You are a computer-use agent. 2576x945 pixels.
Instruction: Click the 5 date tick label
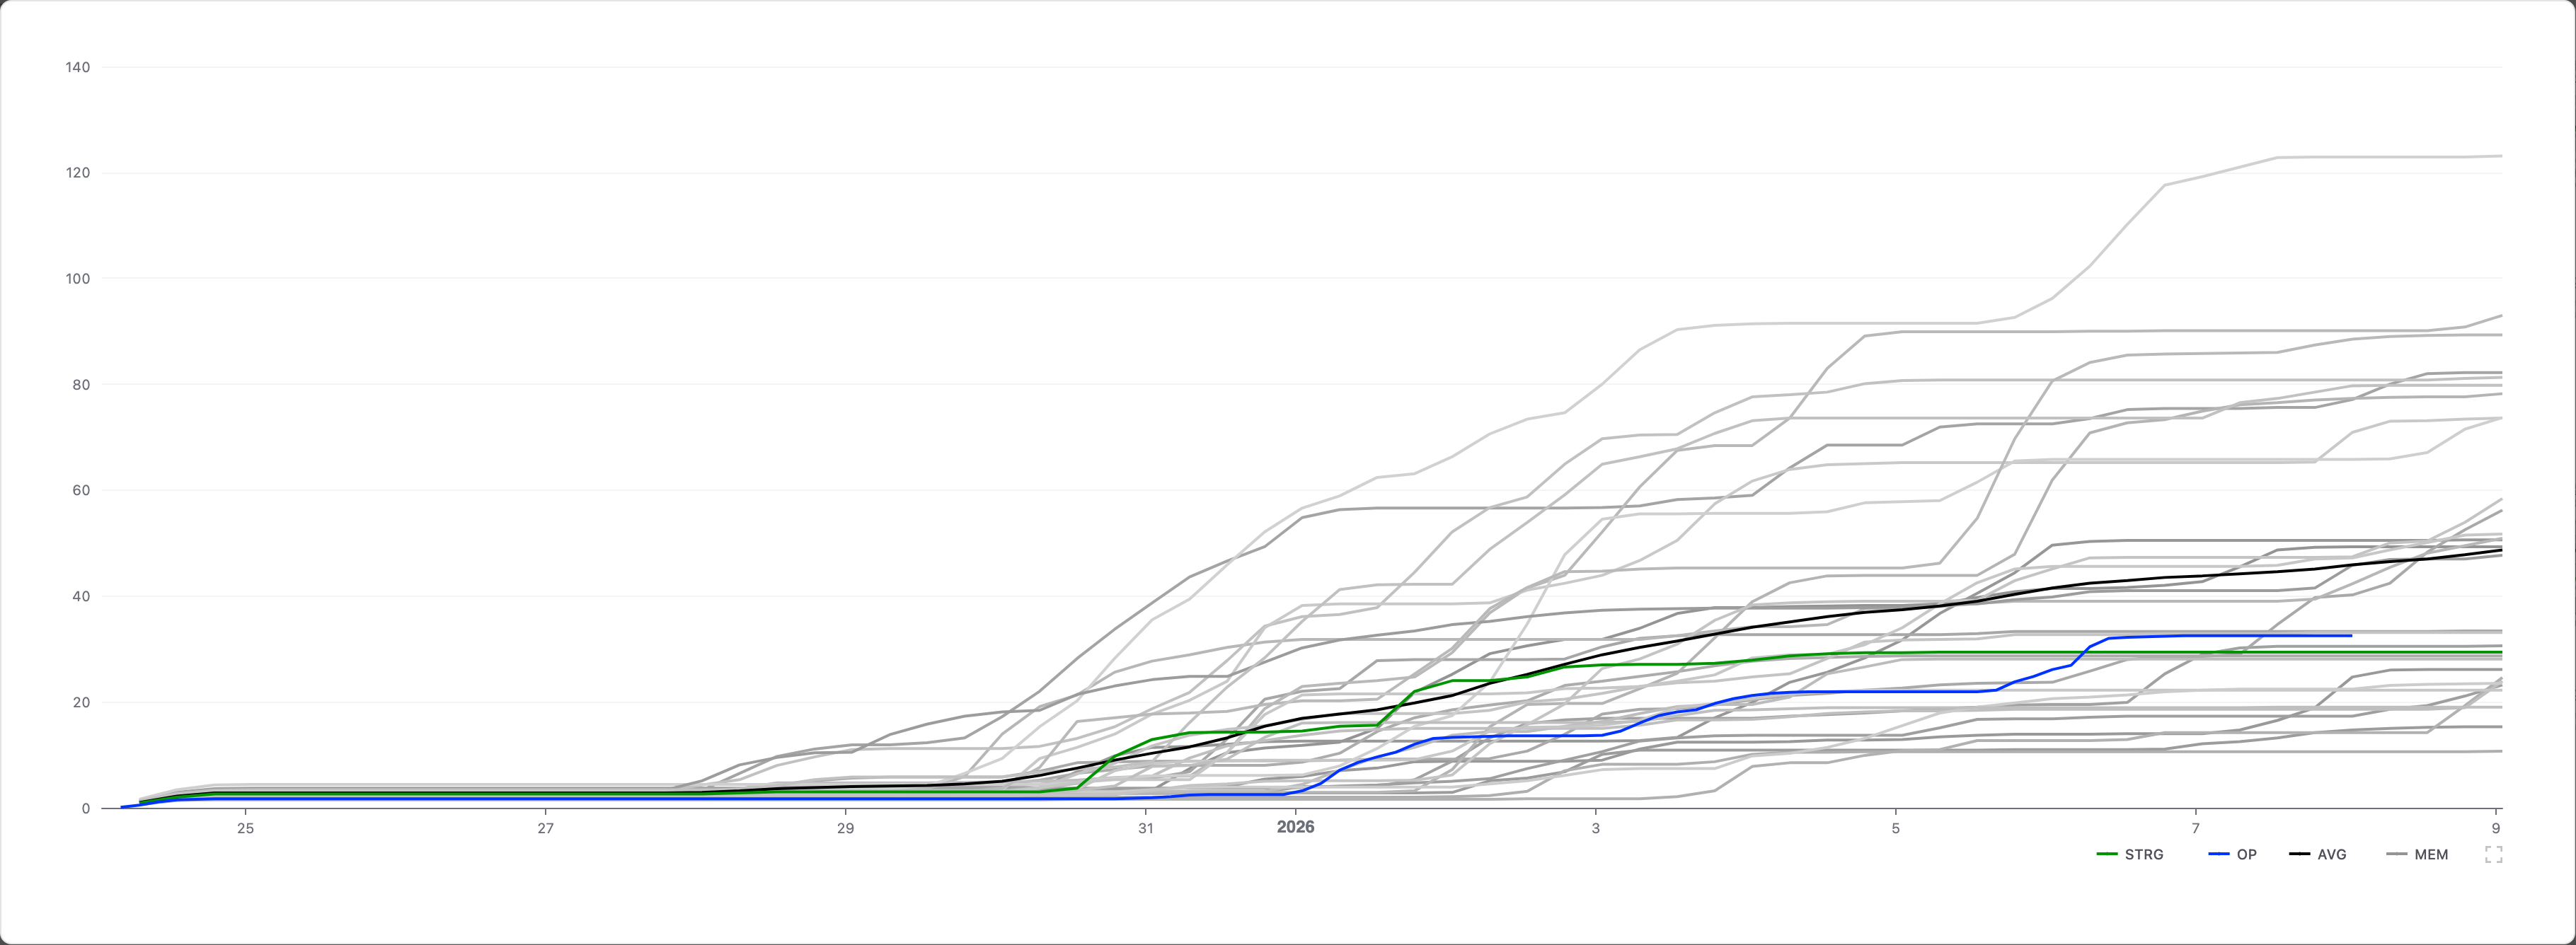click(x=1895, y=828)
